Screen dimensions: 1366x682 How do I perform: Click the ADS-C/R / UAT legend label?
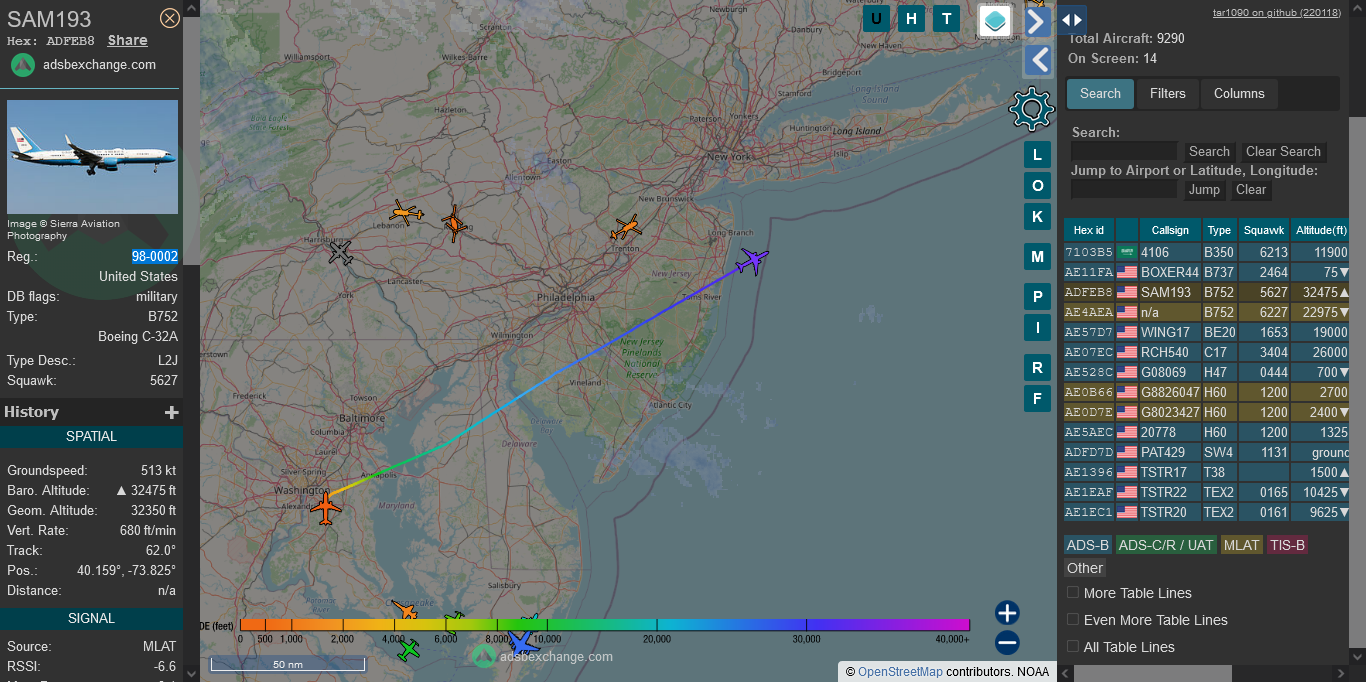click(x=1166, y=545)
